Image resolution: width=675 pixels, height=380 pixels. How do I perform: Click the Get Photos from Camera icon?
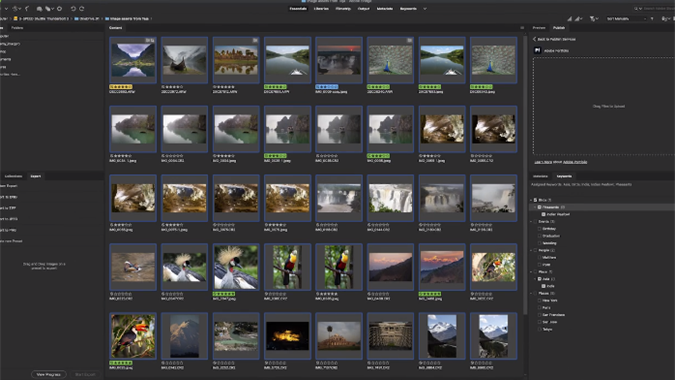click(39, 9)
